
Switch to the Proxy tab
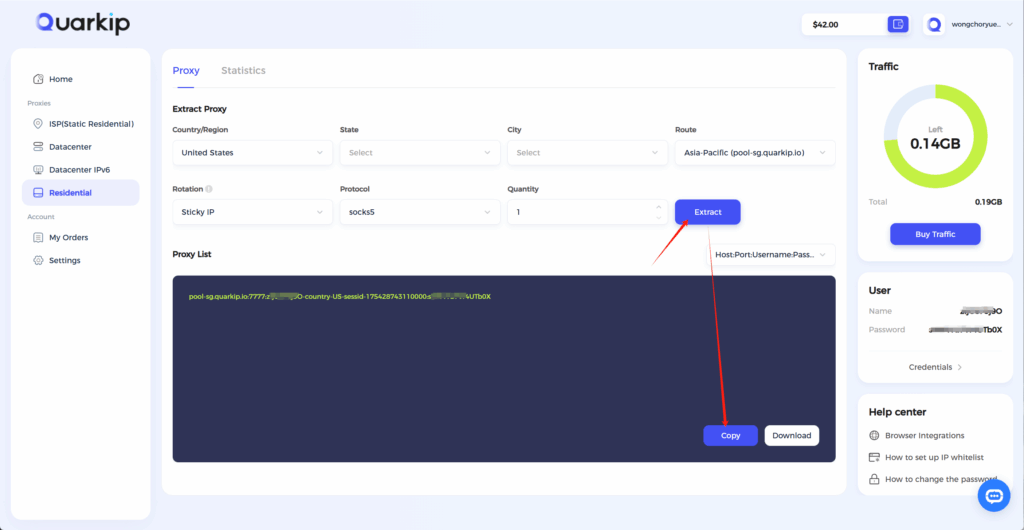tap(186, 70)
